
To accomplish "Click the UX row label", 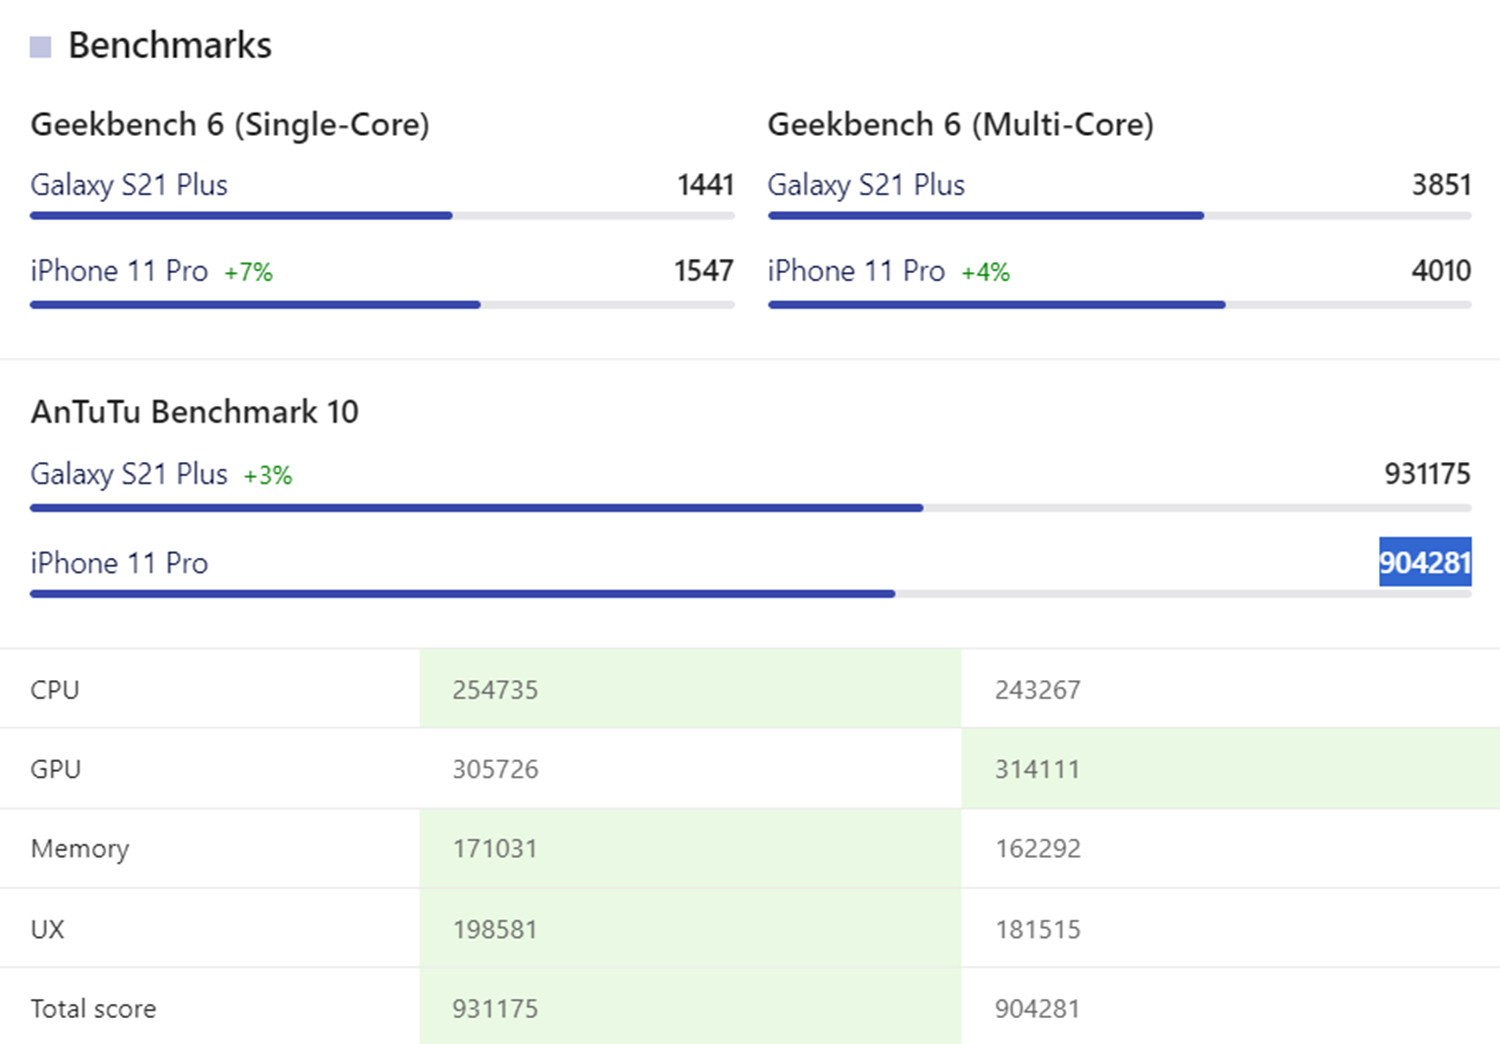I will click(x=47, y=929).
